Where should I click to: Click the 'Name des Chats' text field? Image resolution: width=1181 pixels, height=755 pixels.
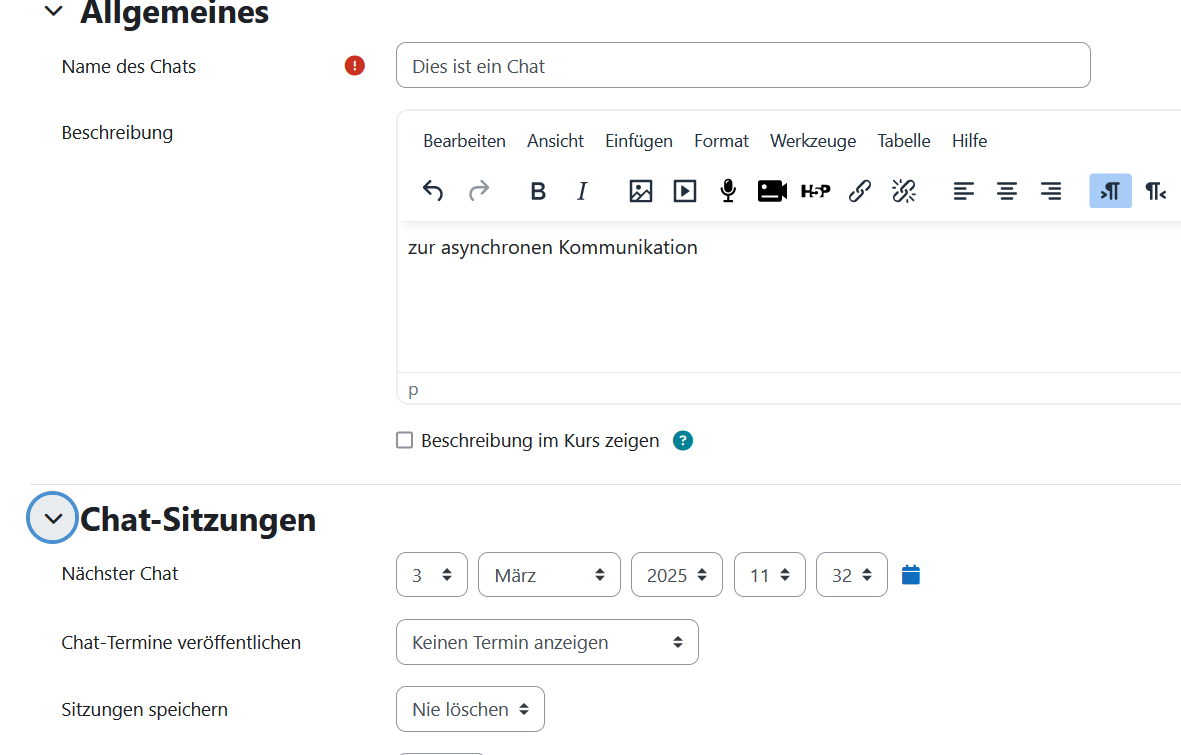[x=742, y=66]
